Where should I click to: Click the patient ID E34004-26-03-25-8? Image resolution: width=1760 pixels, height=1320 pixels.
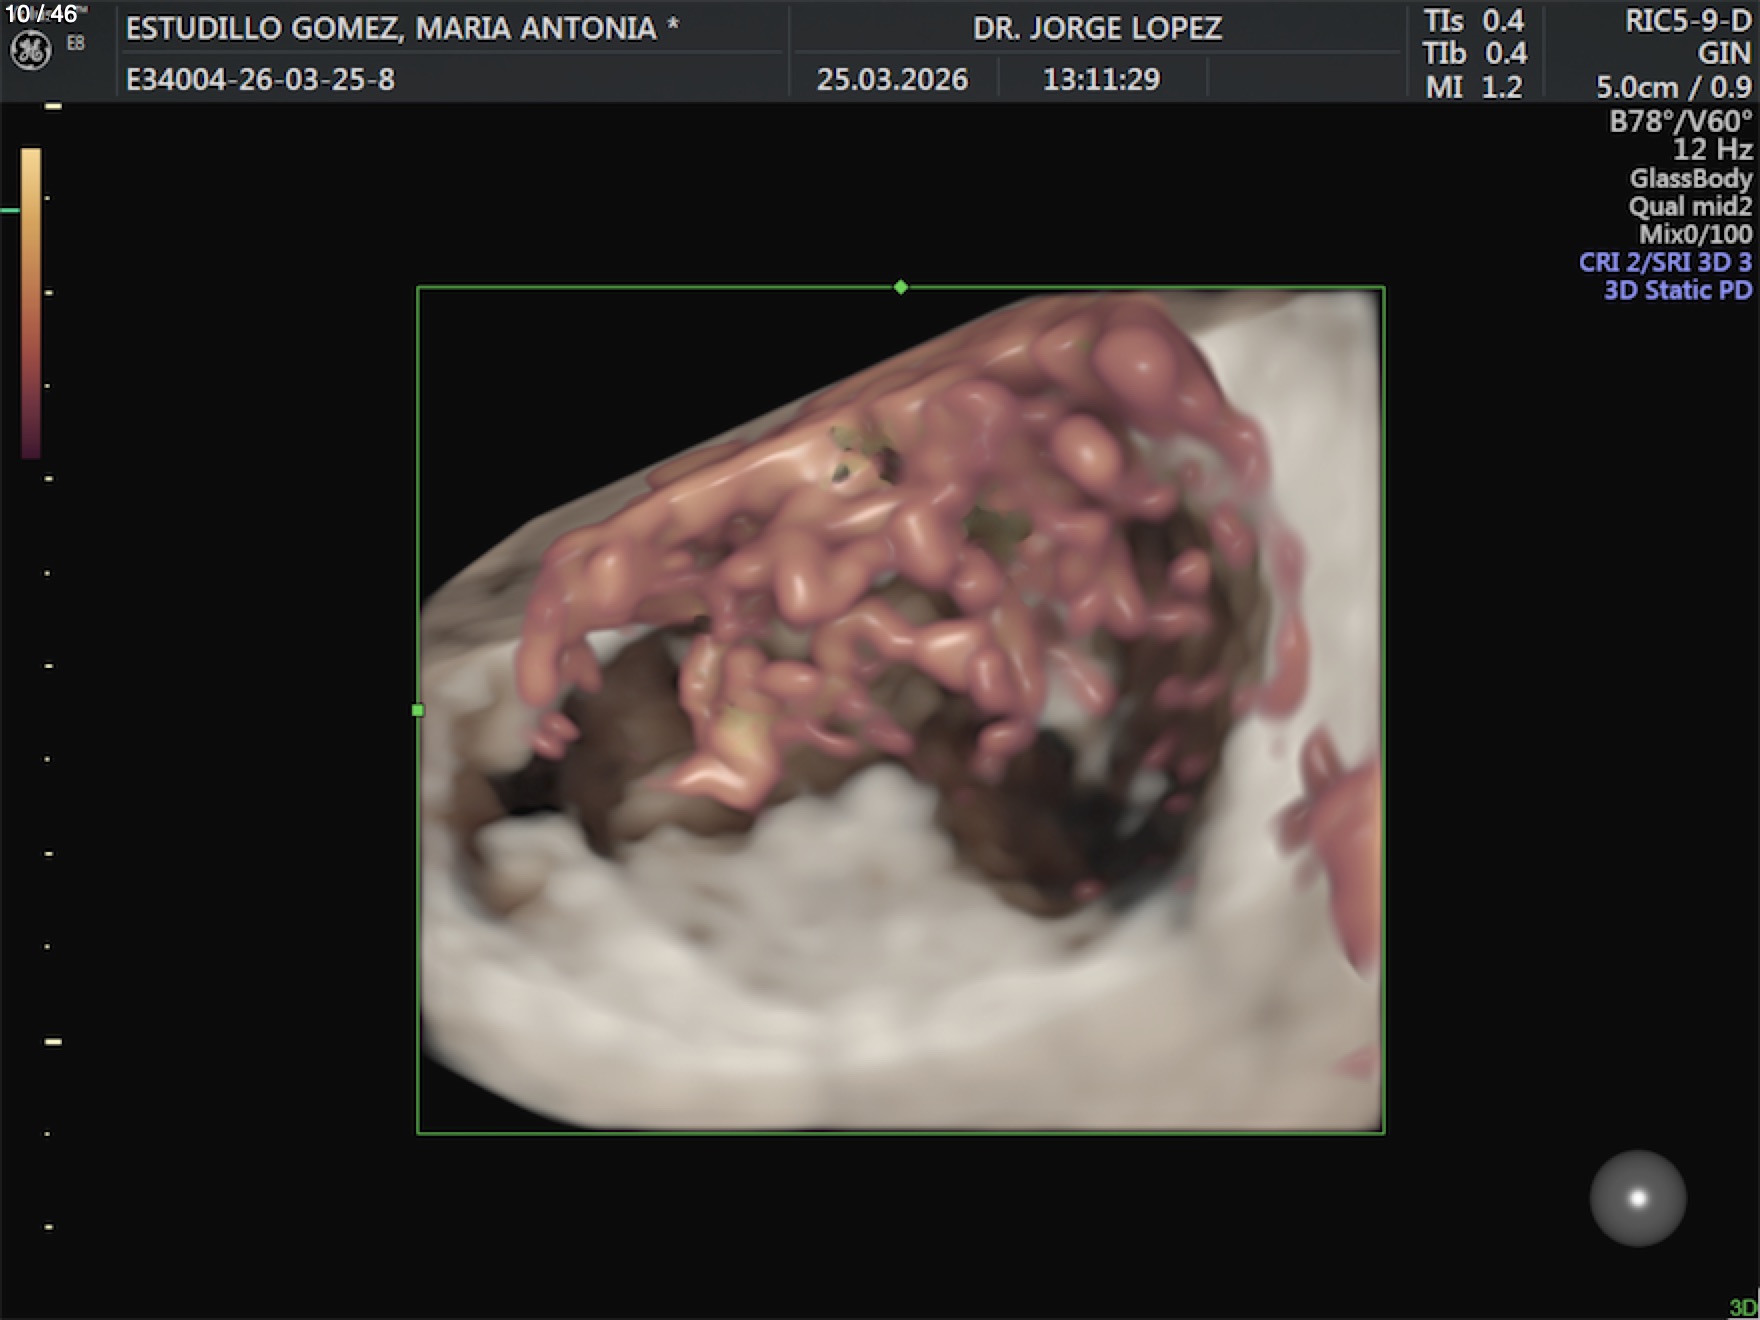(x=260, y=79)
